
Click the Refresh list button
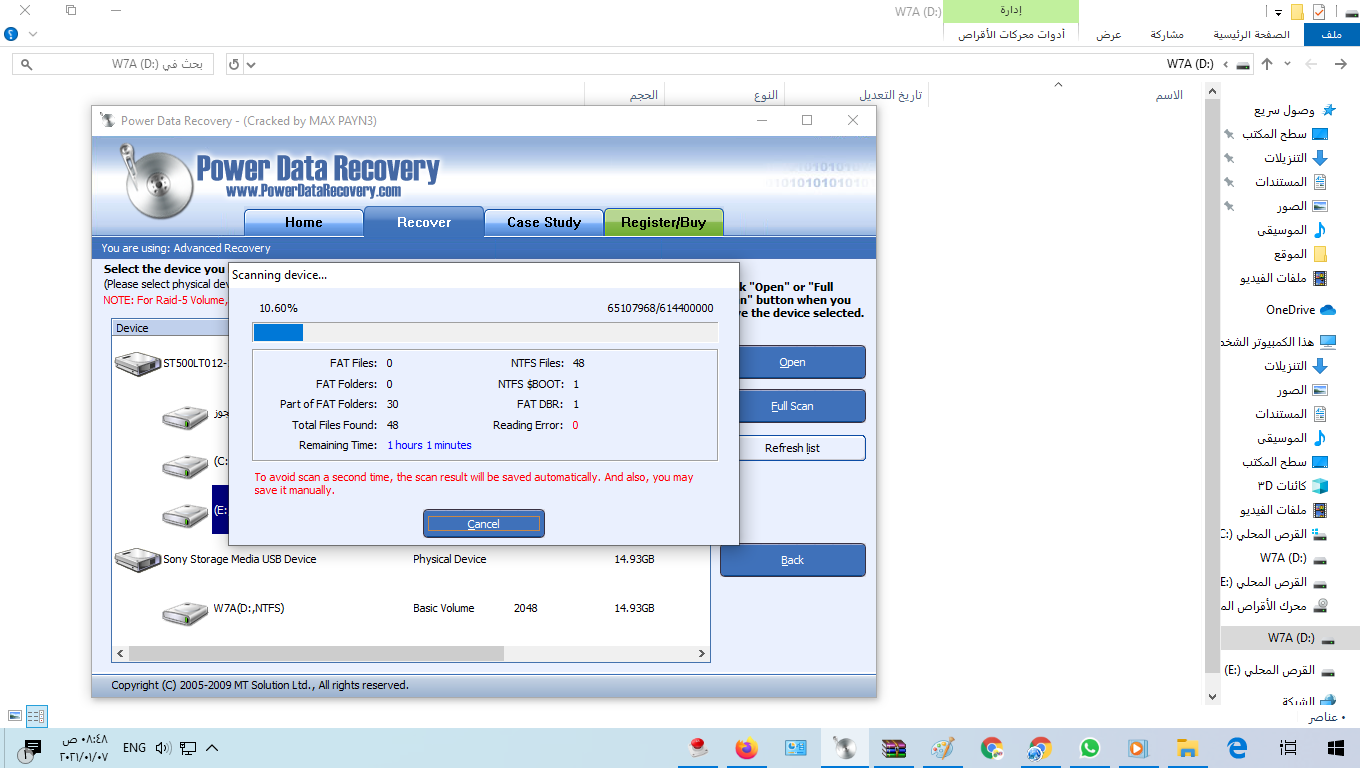click(x=793, y=448)
